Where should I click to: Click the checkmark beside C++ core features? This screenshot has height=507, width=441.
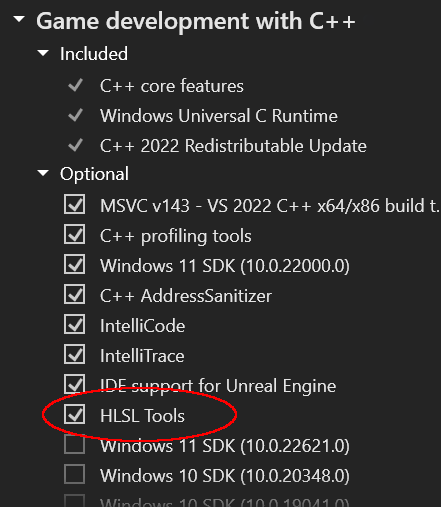point(75,85)
